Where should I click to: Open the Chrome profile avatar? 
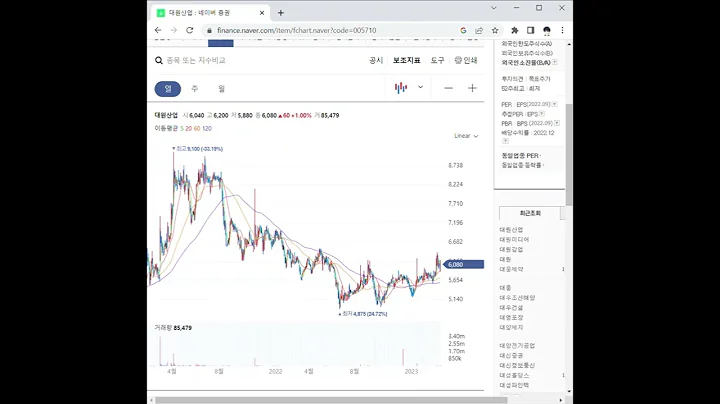click(x=546, y=30)
